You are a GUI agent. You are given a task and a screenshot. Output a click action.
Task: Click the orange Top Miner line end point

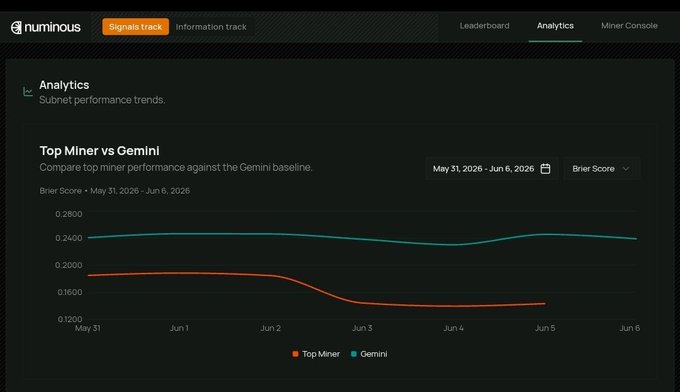(545, 304)
